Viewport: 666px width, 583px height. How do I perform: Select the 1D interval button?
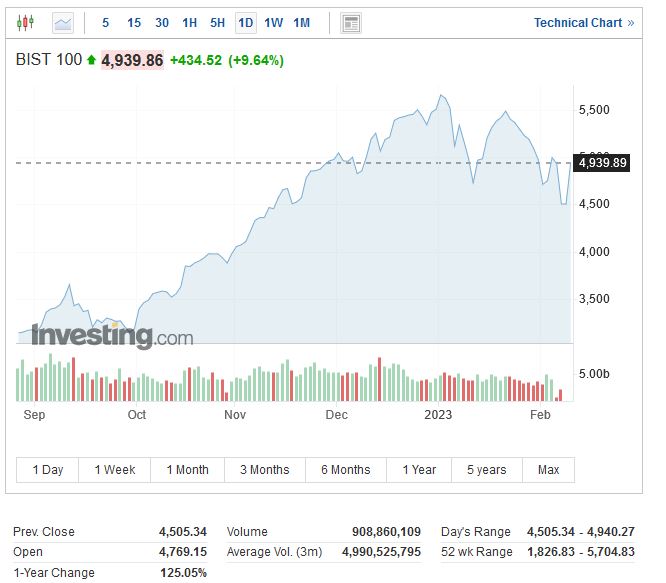click(x=245, y=22)
